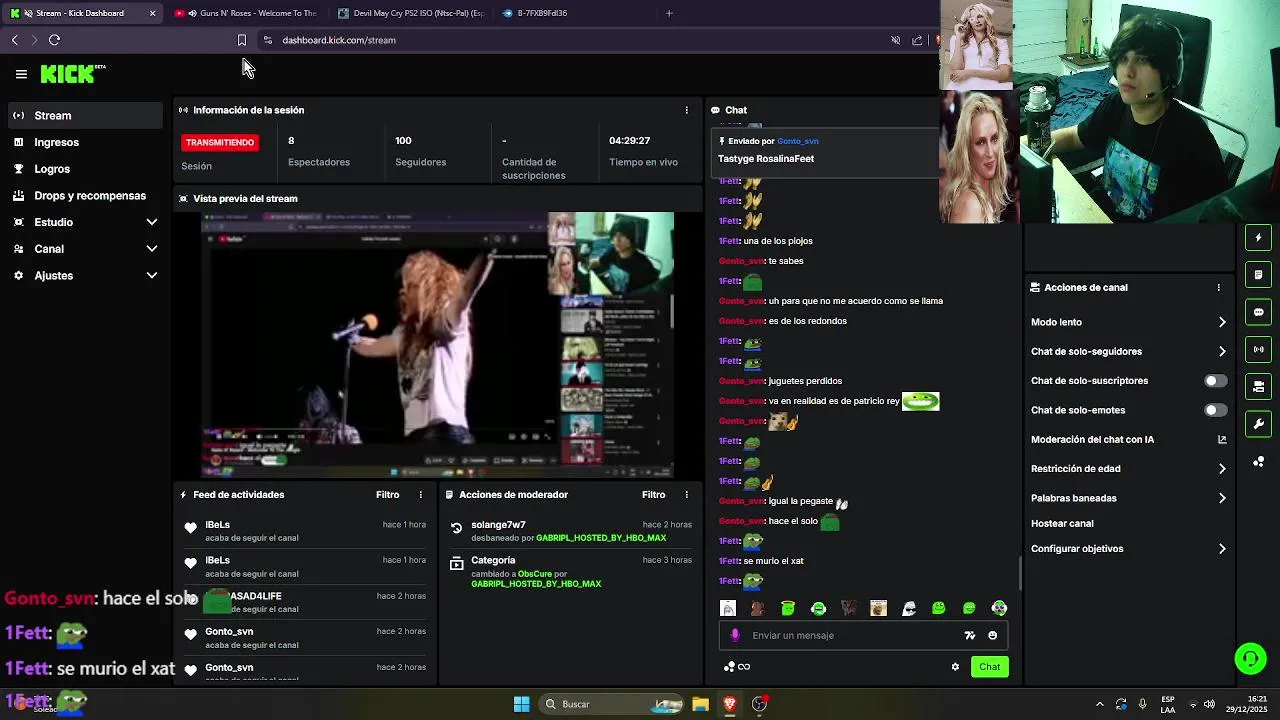
Task: Open Restricción de edad settings arrow
Action: pyautogui.click(x=1222, y=469)
